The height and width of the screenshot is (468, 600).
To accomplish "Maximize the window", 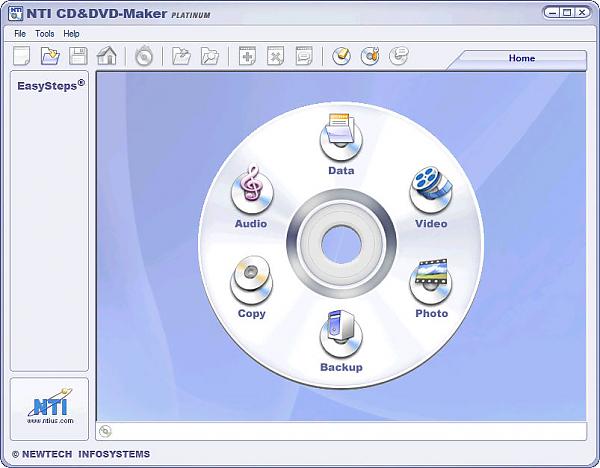I will point(567,13).
